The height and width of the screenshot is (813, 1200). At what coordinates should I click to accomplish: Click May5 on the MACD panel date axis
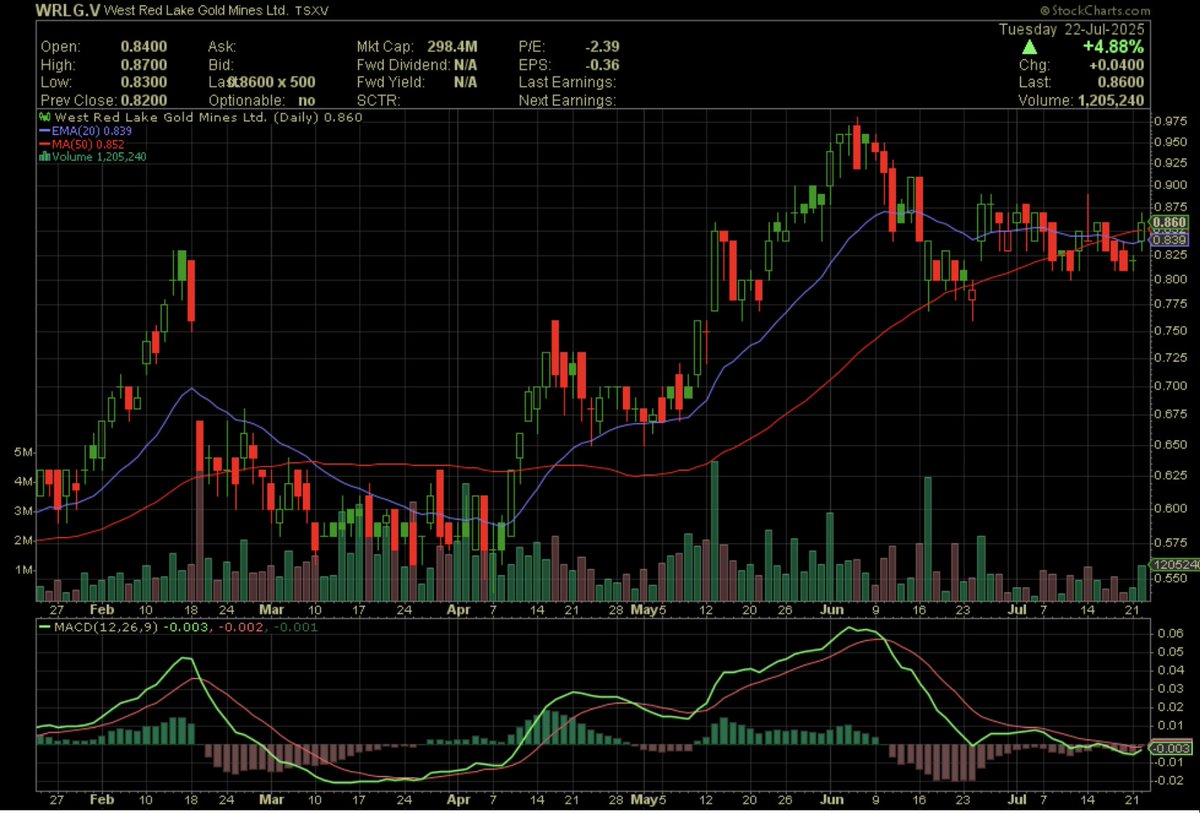pos(649,801)
